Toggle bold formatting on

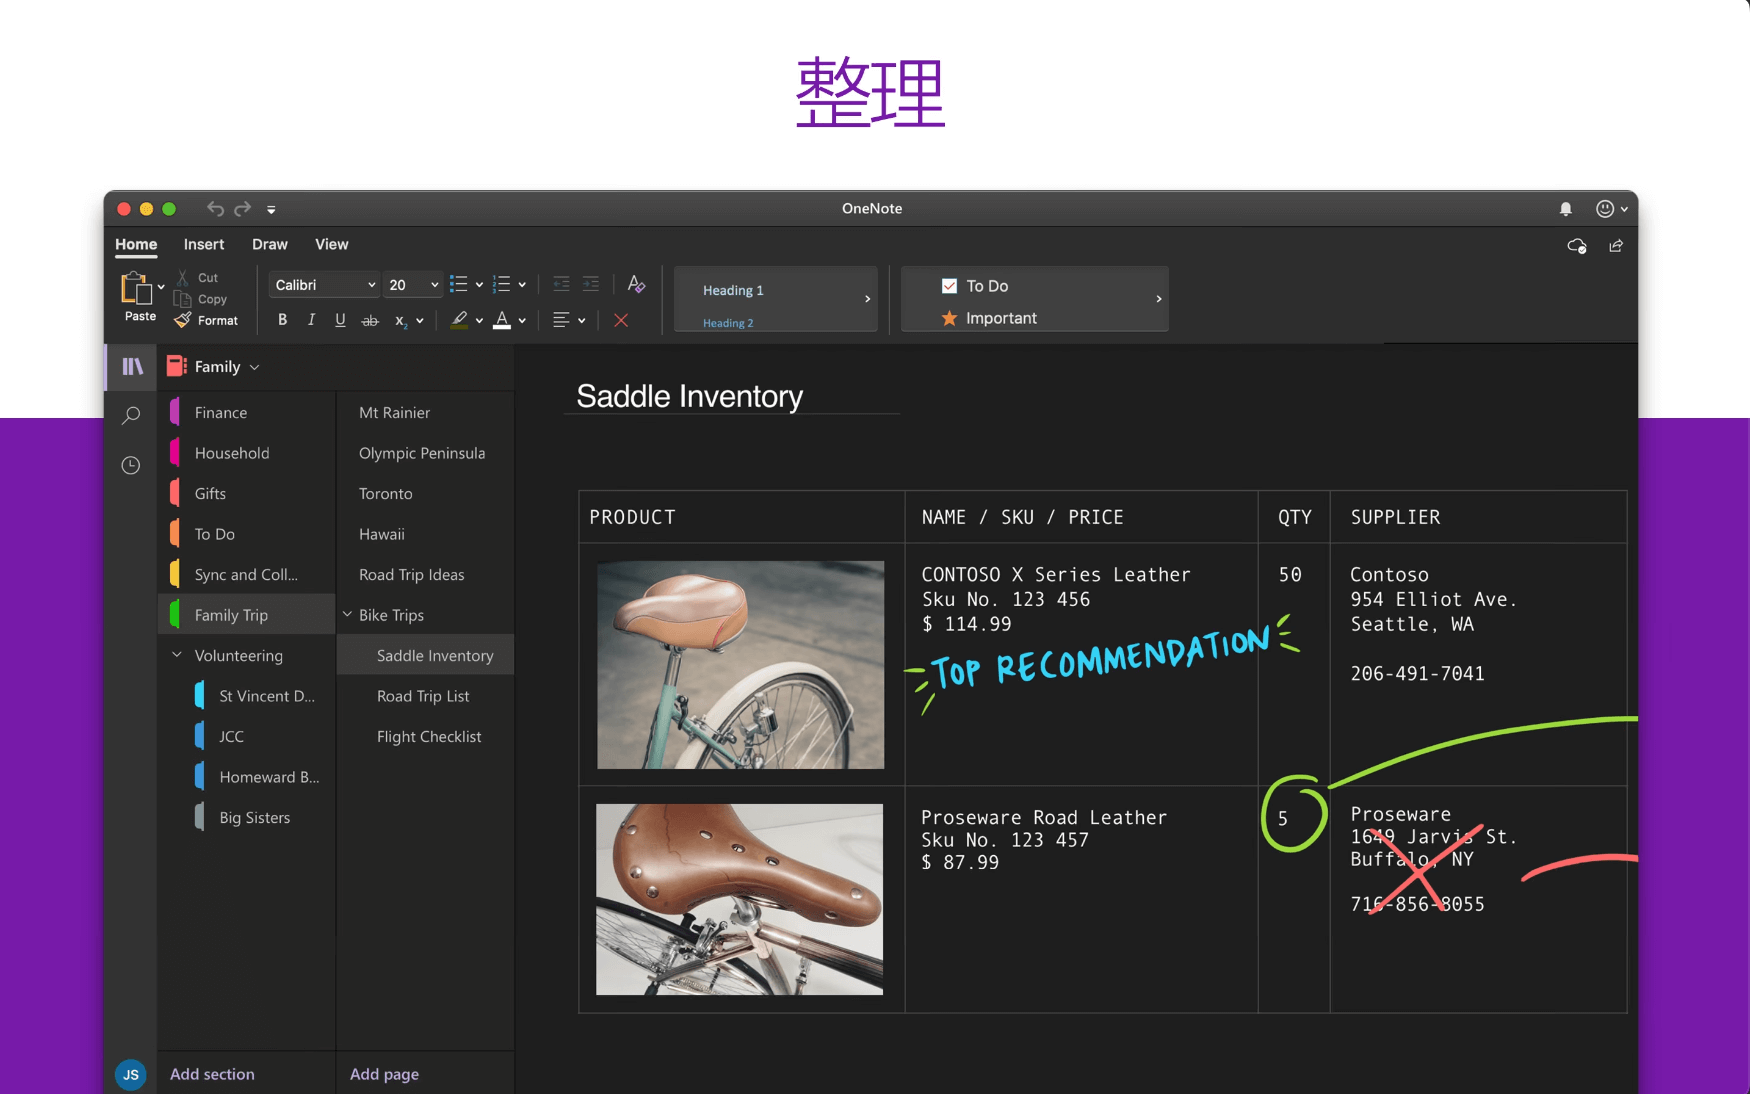coord(282,320)
